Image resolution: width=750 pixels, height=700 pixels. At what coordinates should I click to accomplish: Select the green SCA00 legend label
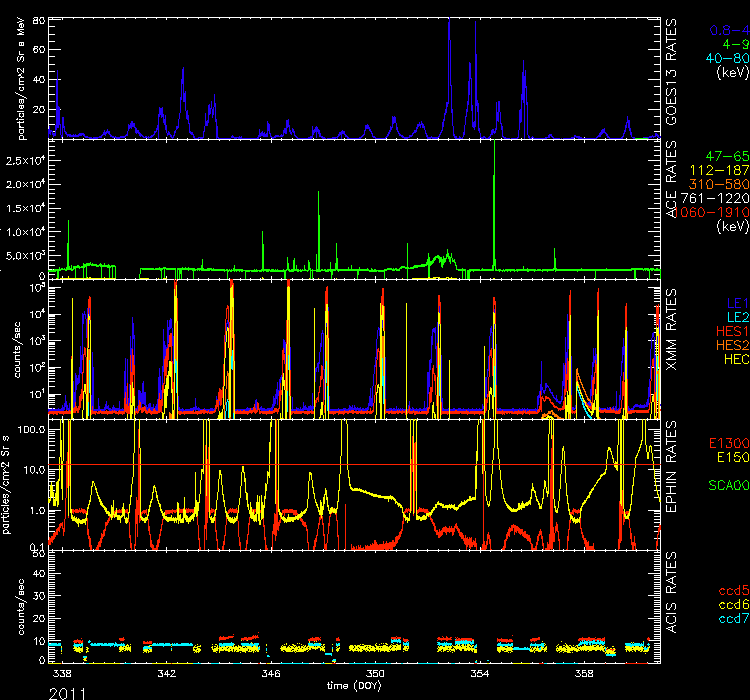click(726, 486)
